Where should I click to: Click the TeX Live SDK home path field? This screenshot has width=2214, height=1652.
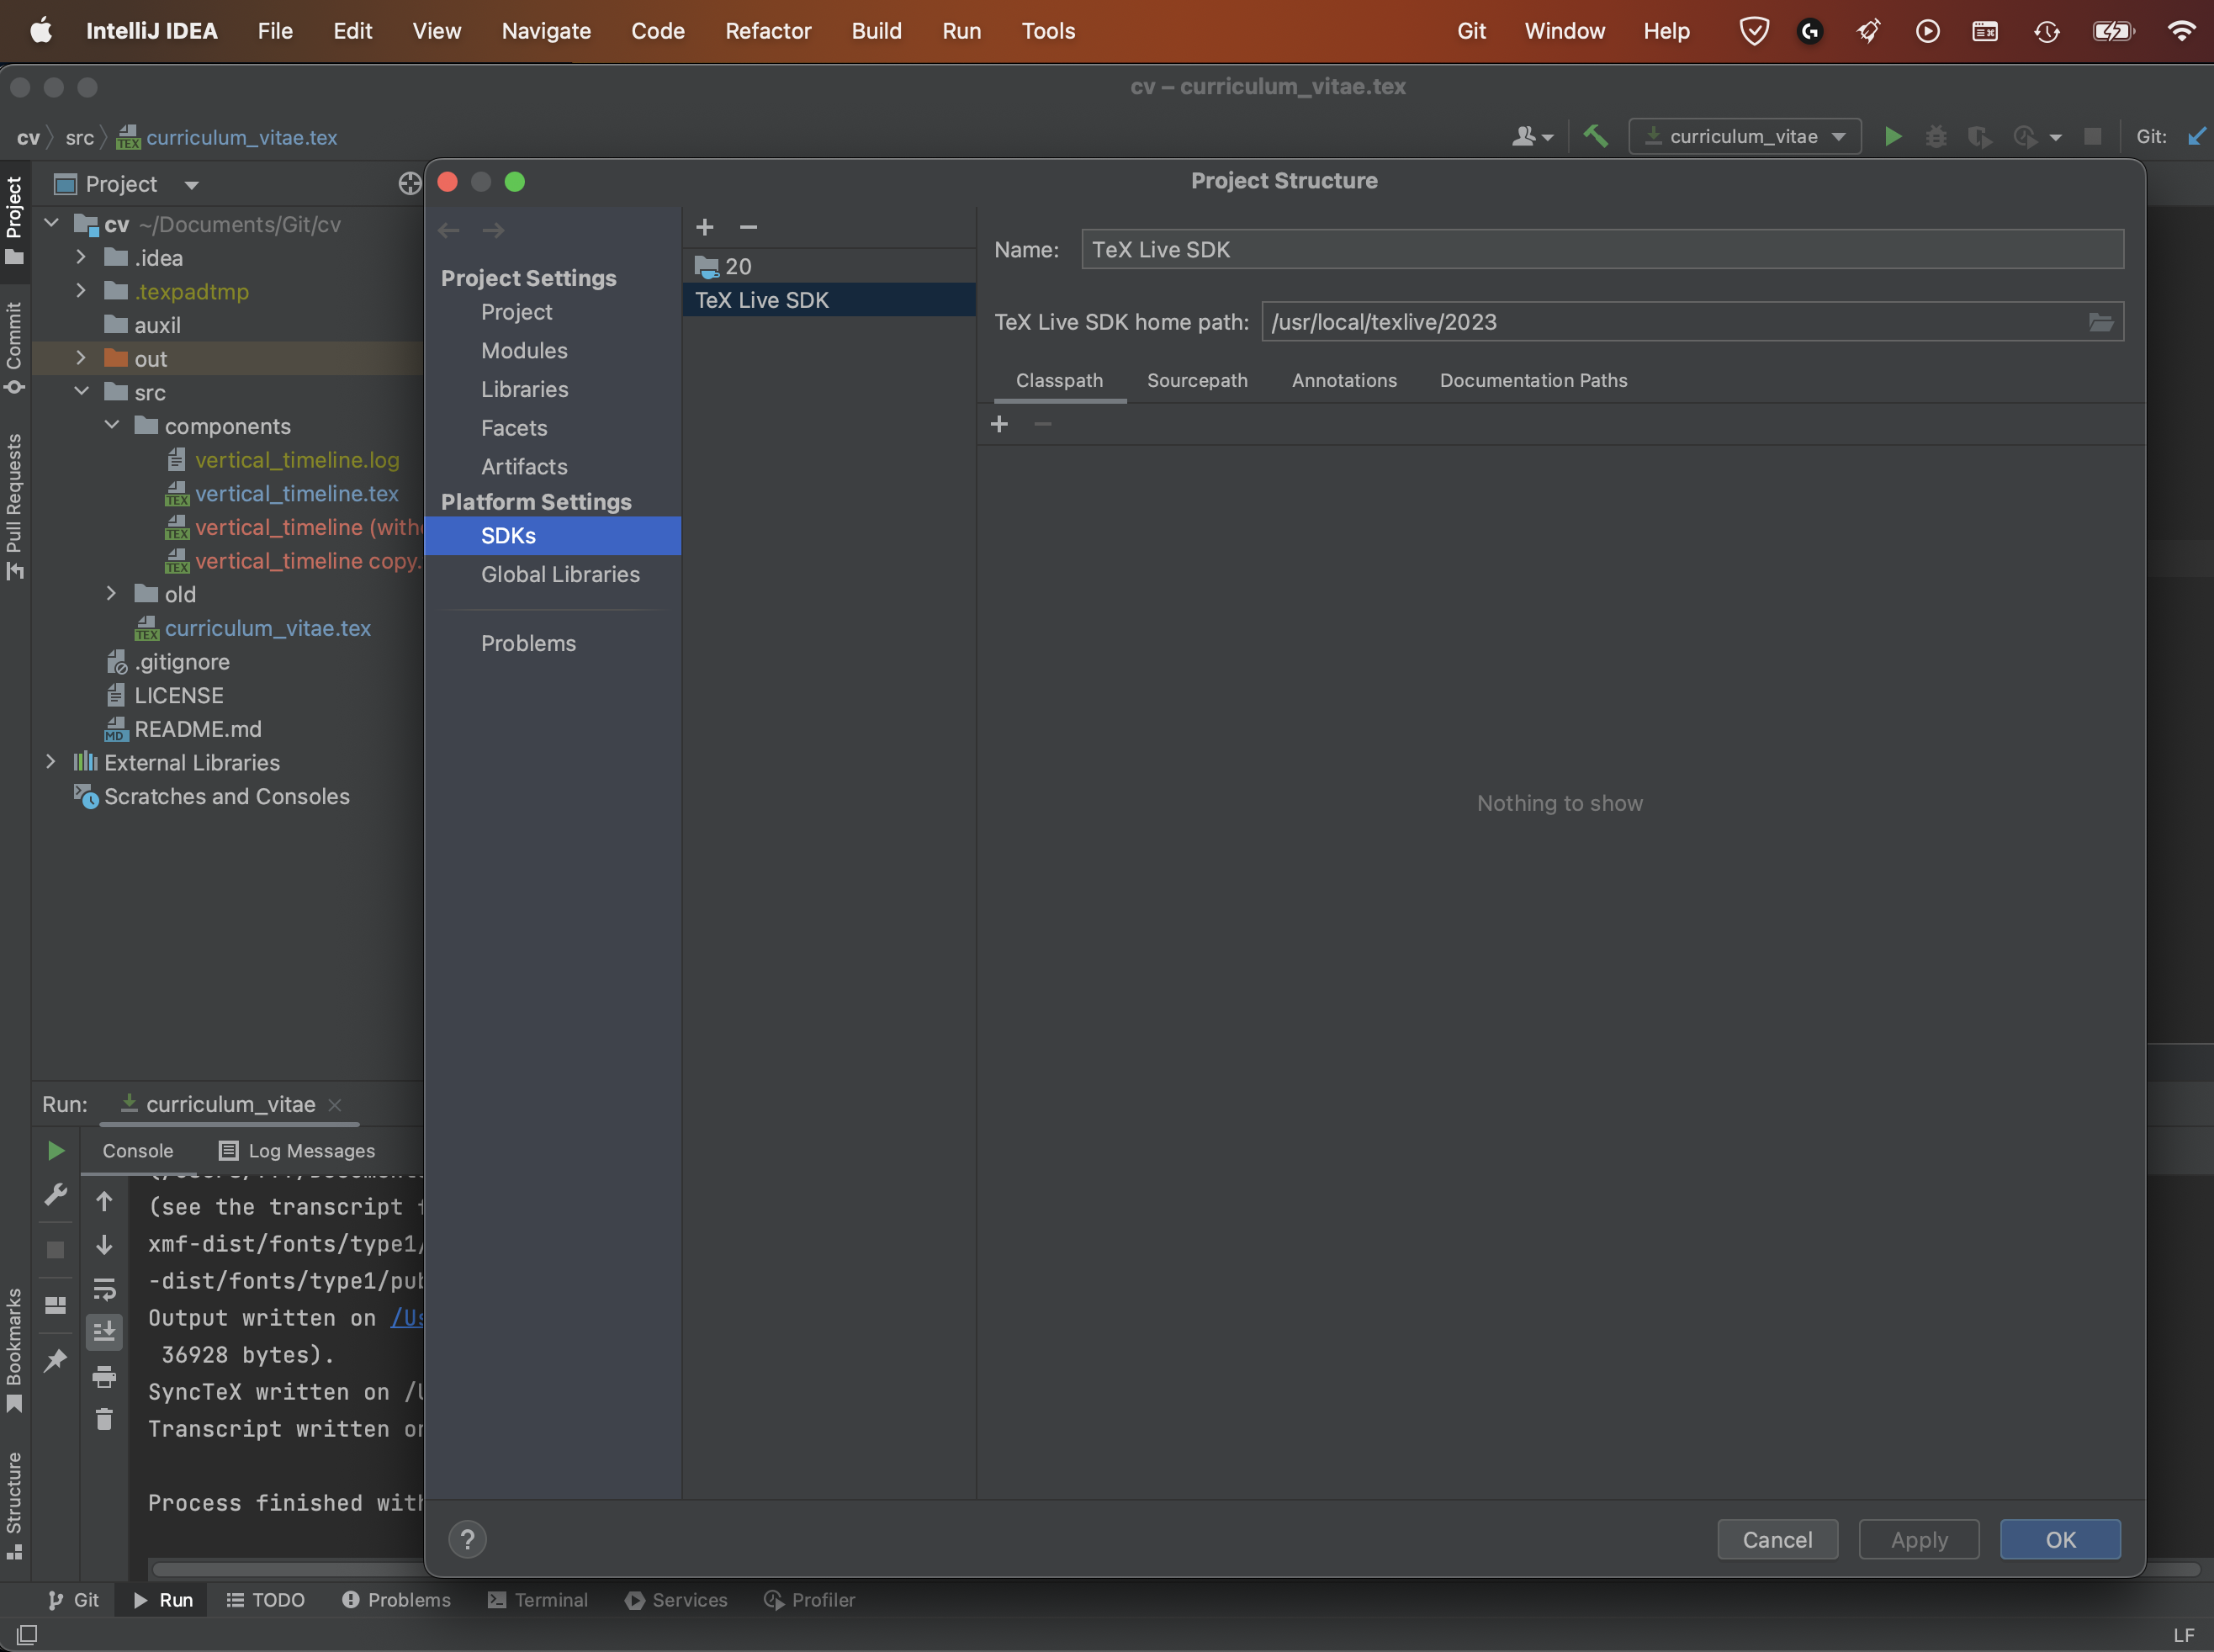1600,321
